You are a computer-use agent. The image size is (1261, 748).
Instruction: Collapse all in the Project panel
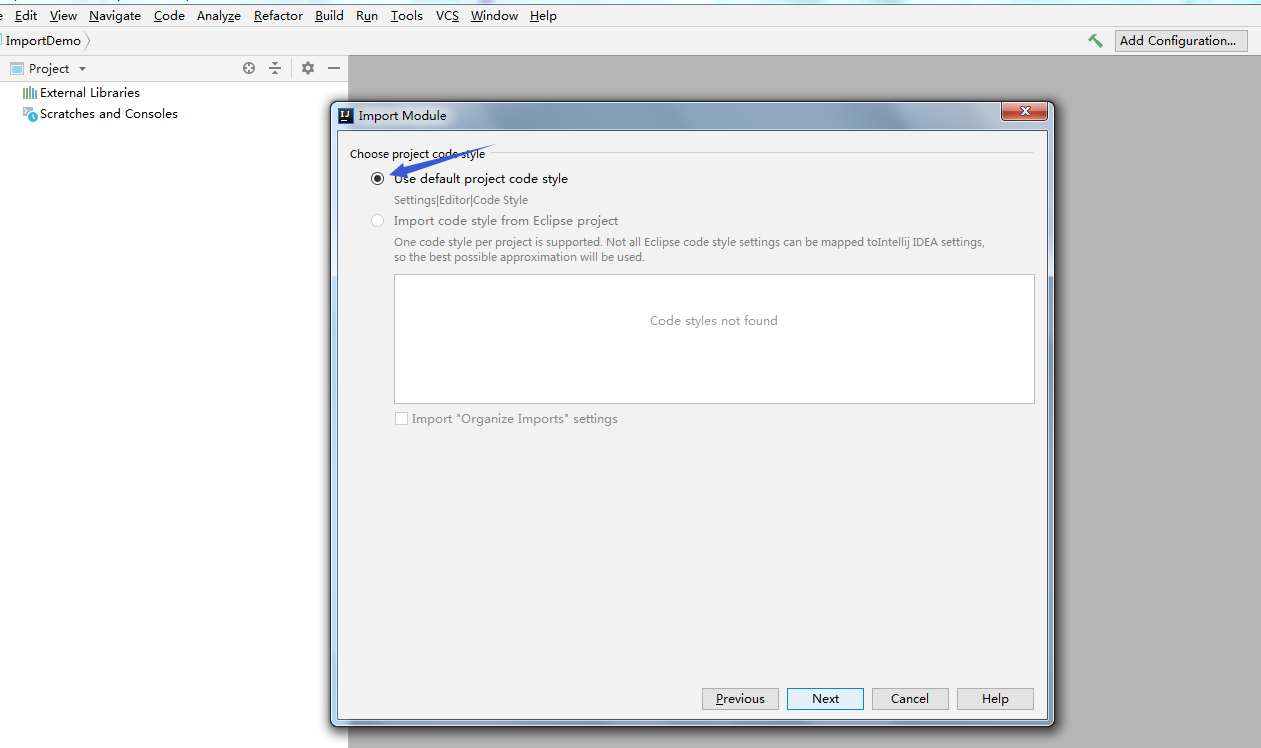click(x=275, y=68)
